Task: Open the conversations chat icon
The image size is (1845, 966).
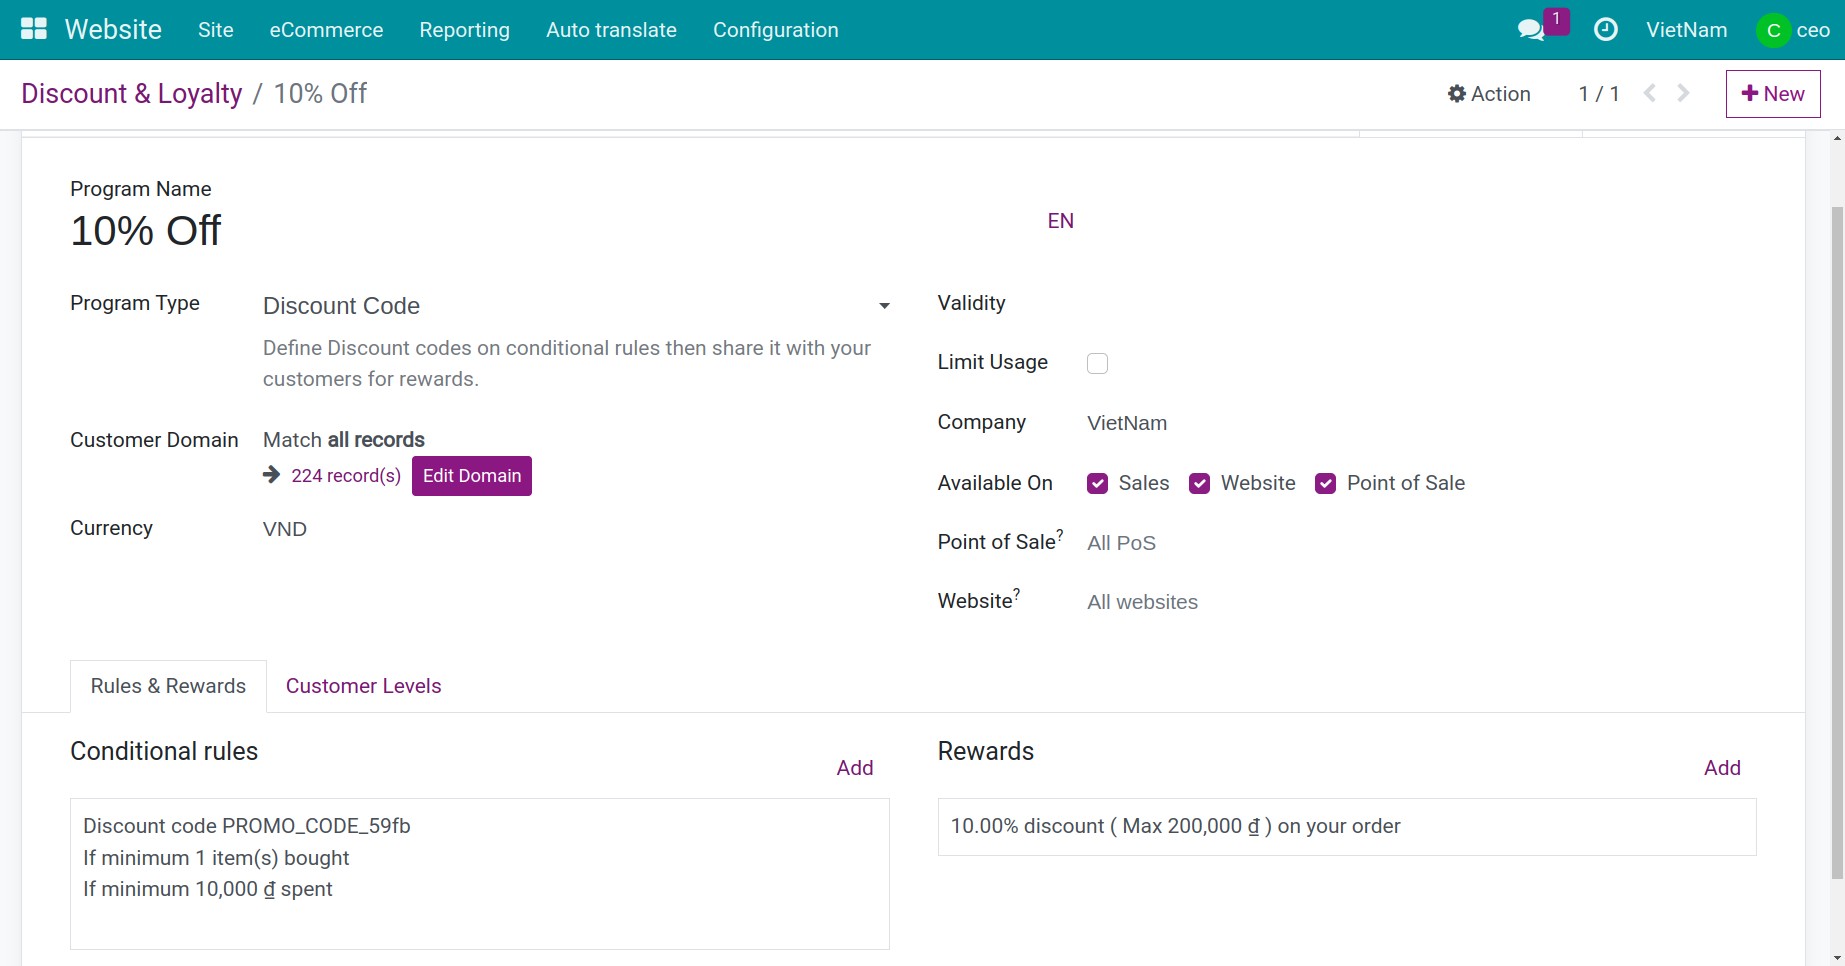Action: (x=1531, y=30)
